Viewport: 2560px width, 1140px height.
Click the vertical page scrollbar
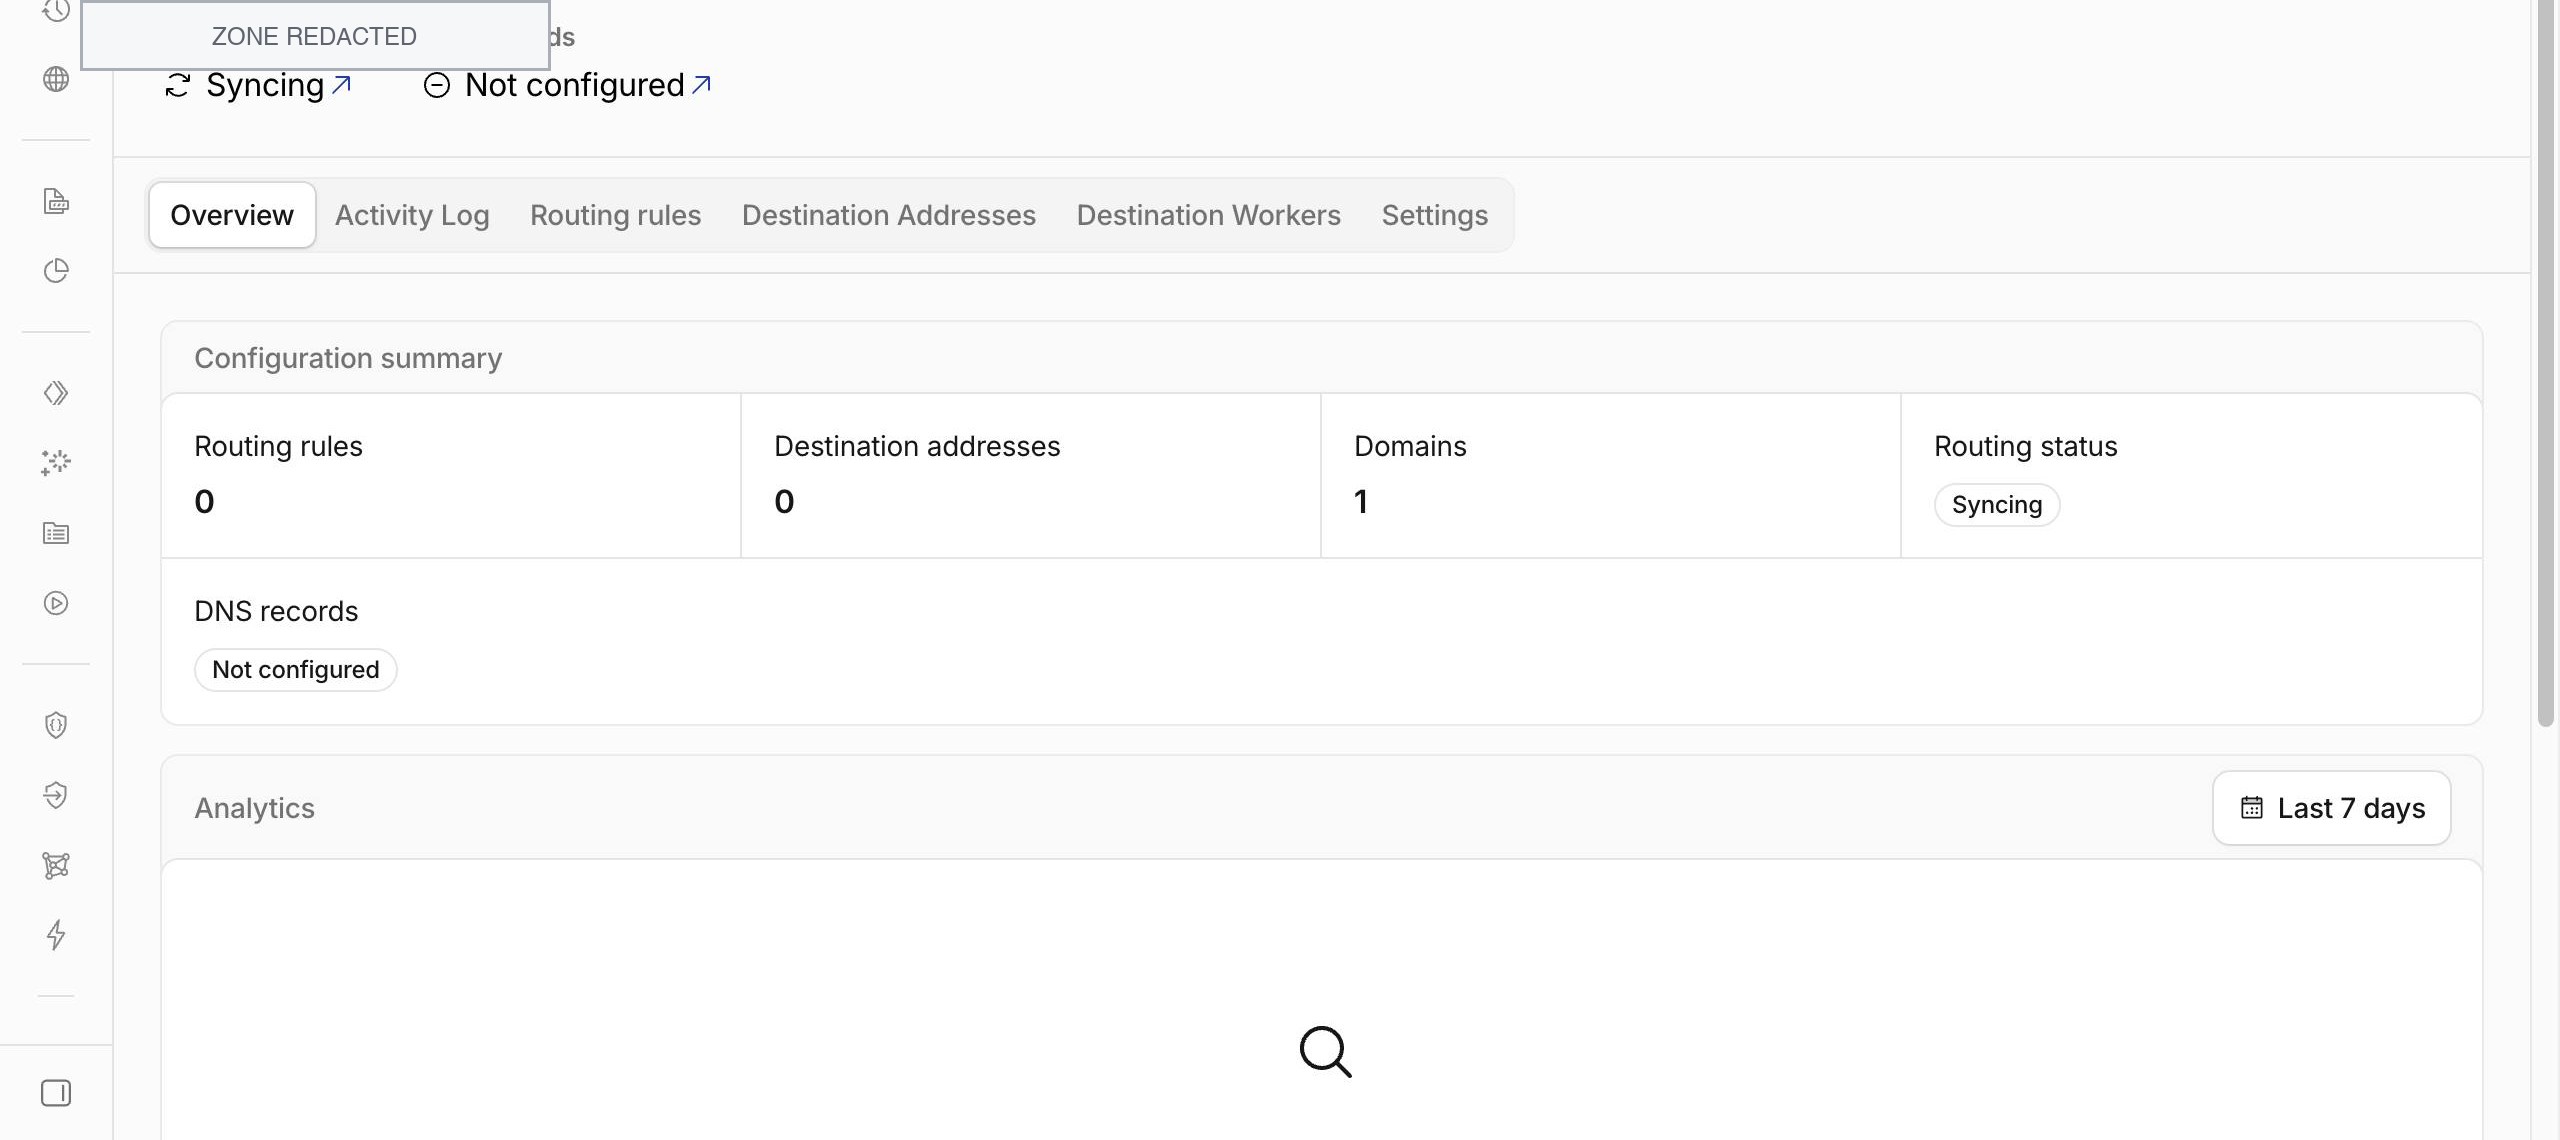(2546, 363)
